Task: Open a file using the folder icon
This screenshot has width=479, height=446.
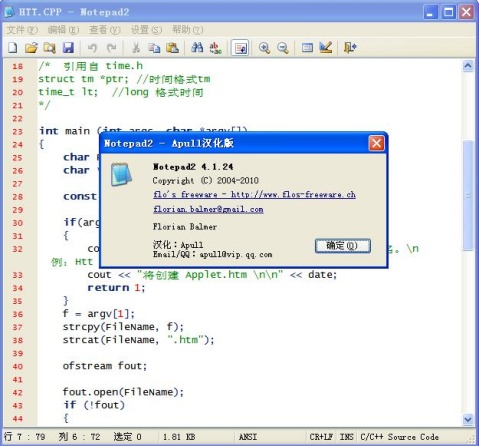Action: (31, 48)
